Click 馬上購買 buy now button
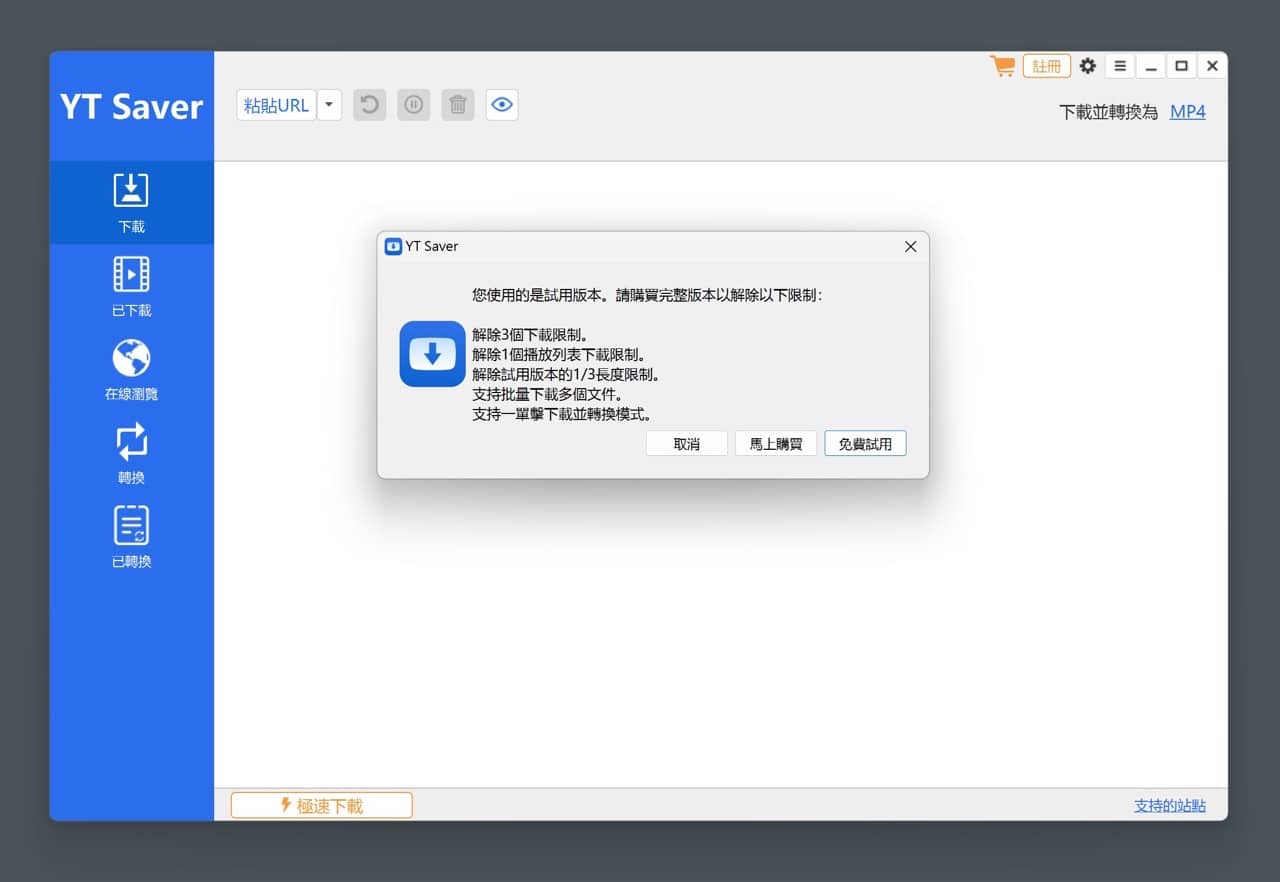 click(776, 444)
